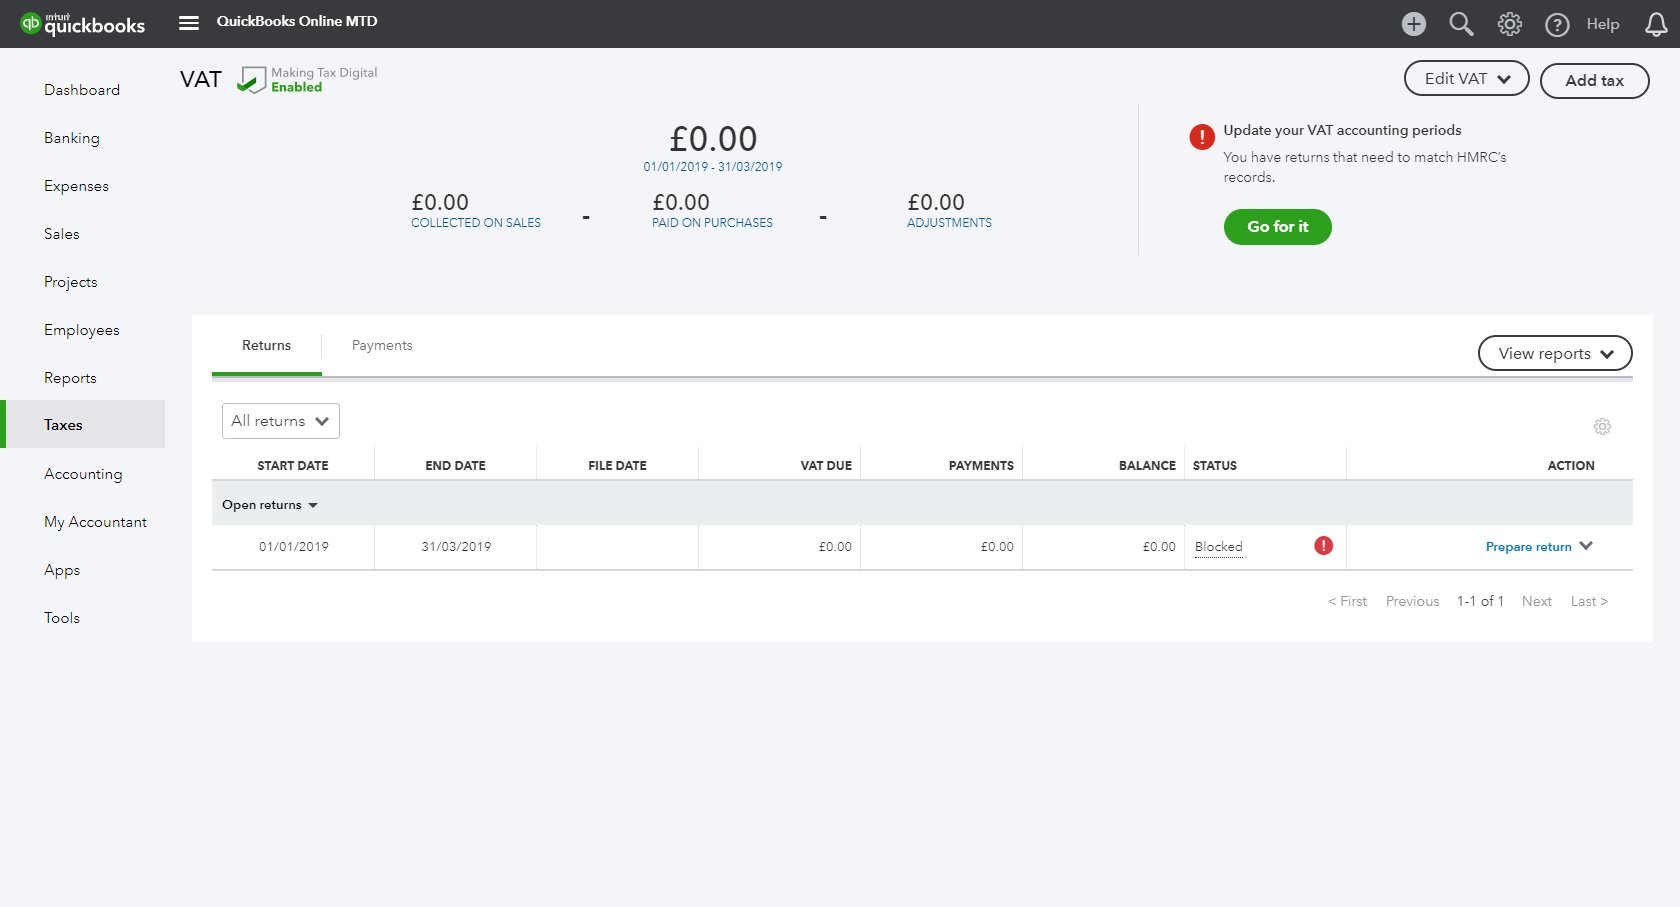The image size is (1680, 907).
Task: Open Accounting in the sidebar
Action: click(x=84, y=474)
